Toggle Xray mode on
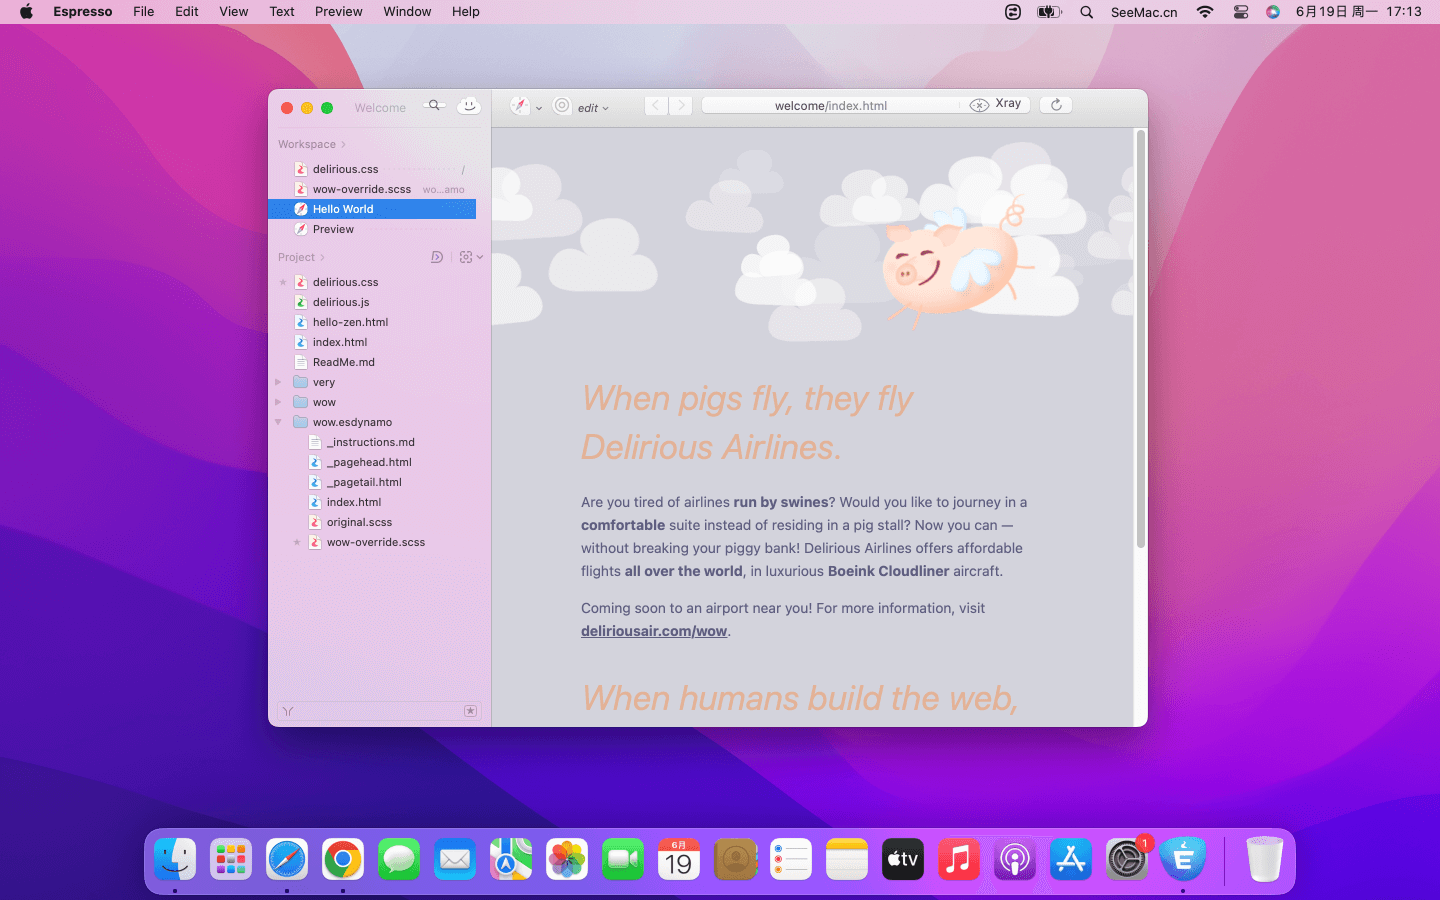This screenshot has width=1440, height=900. pos(996,104)
